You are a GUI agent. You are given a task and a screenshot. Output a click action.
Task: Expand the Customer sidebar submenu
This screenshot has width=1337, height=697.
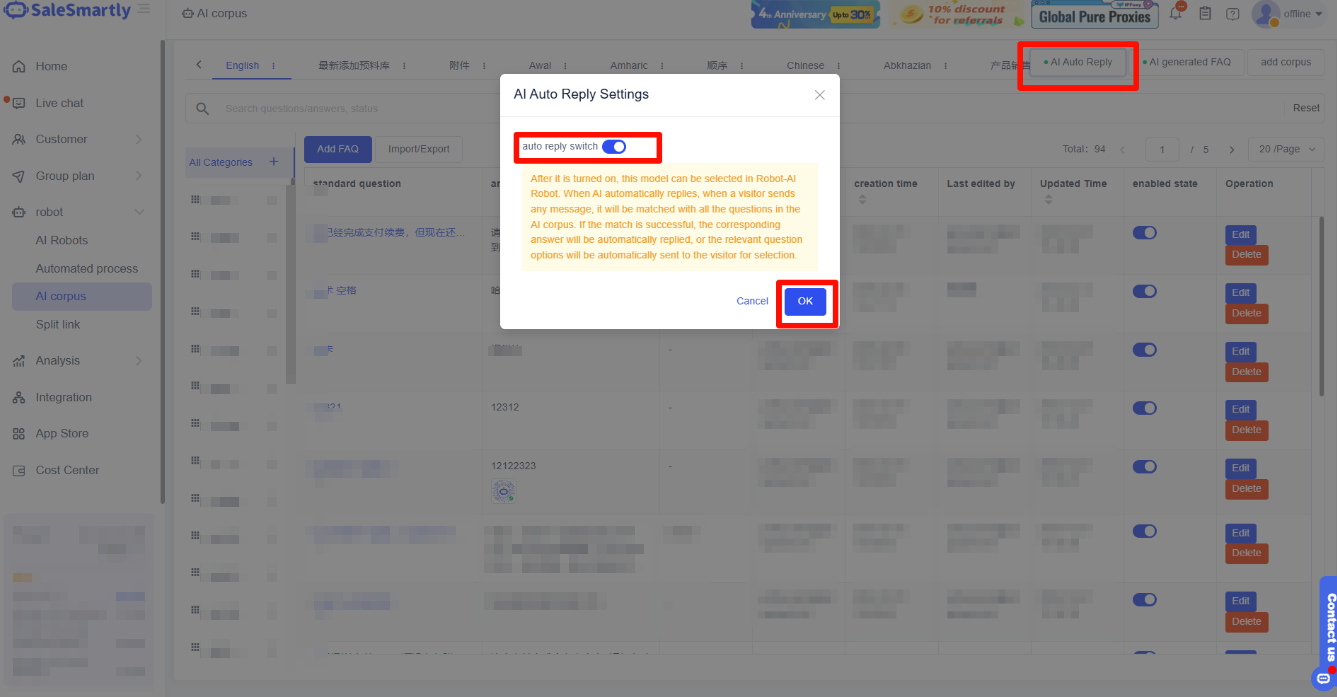point(138,140)
